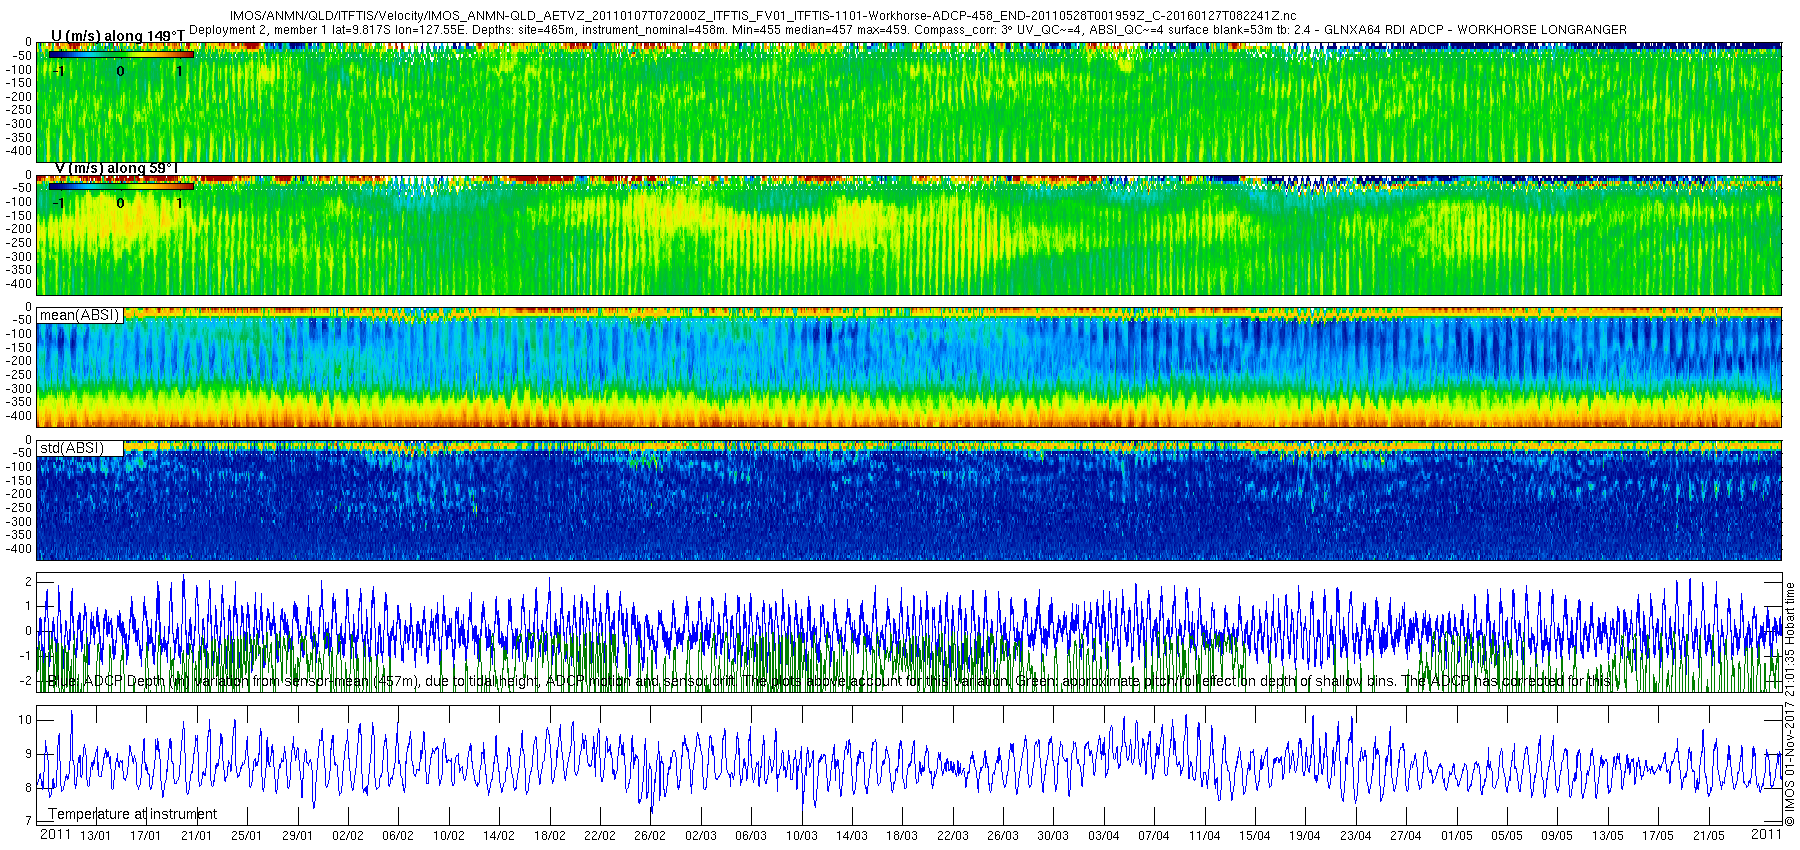Click the '26/03' date tick label
This screenshot has height=850, width=1800.
tap(1003, 836)
